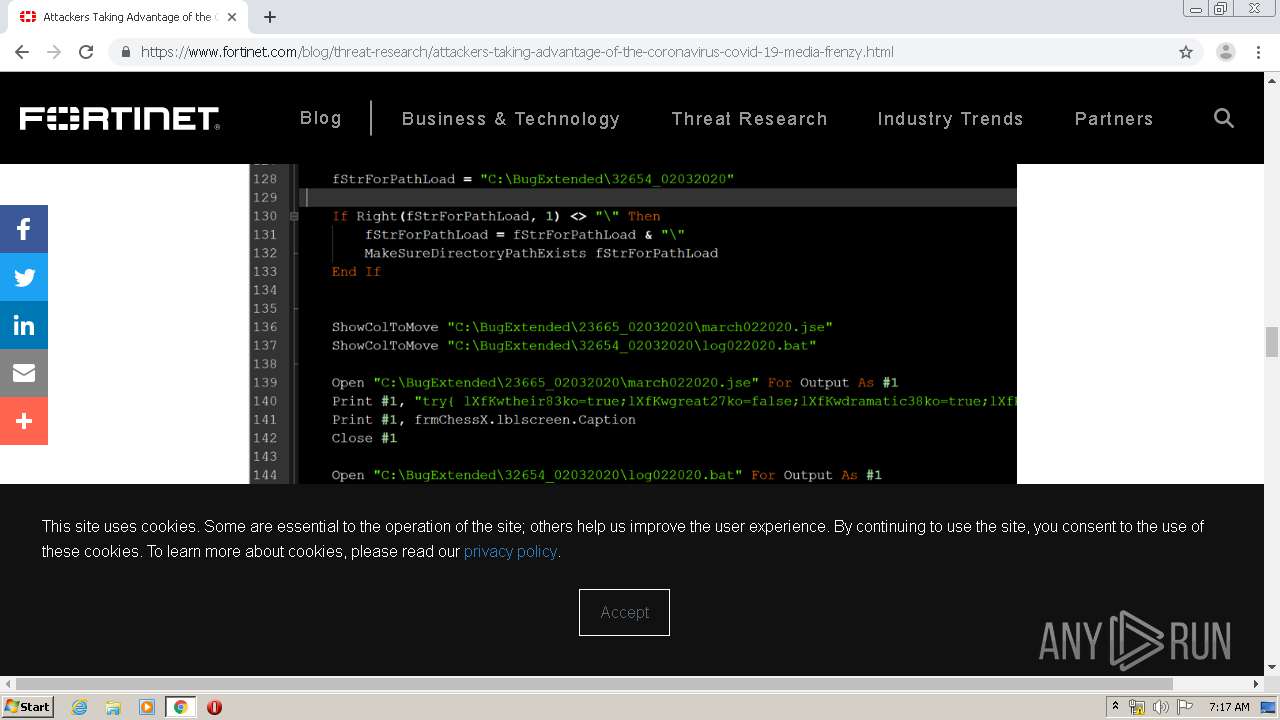Open Action Center flag icon
The image size is (1280, 720).
1186,707
